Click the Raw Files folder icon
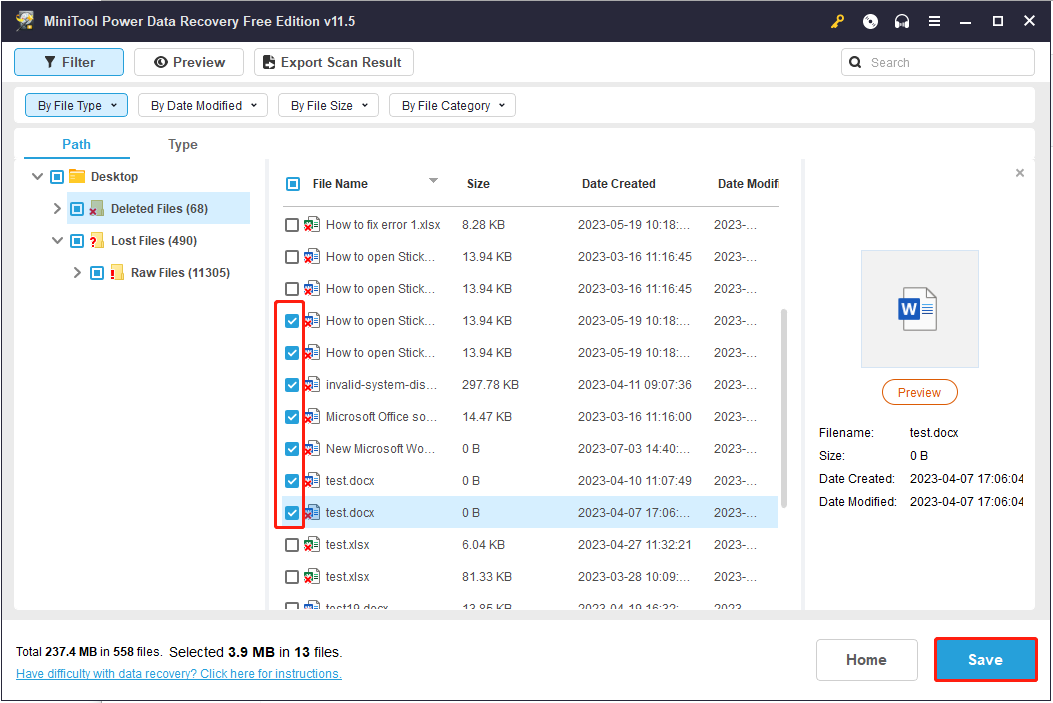 pos(117,273)
